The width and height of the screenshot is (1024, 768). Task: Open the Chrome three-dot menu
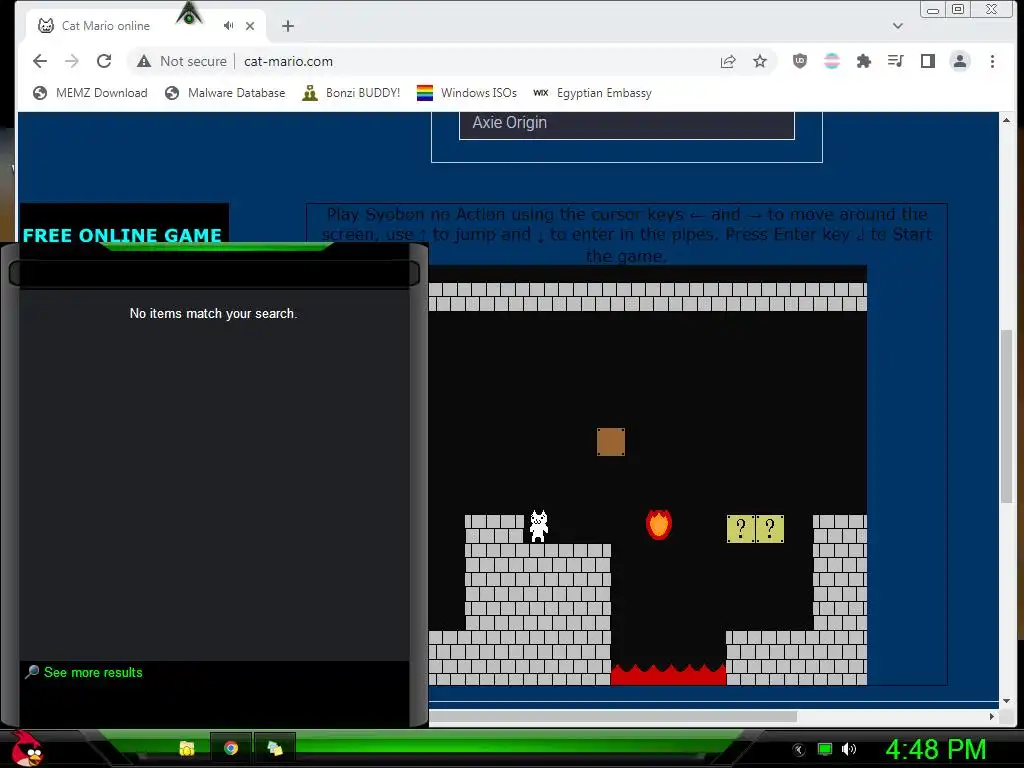pyautogui.click(x=992, y=61)
